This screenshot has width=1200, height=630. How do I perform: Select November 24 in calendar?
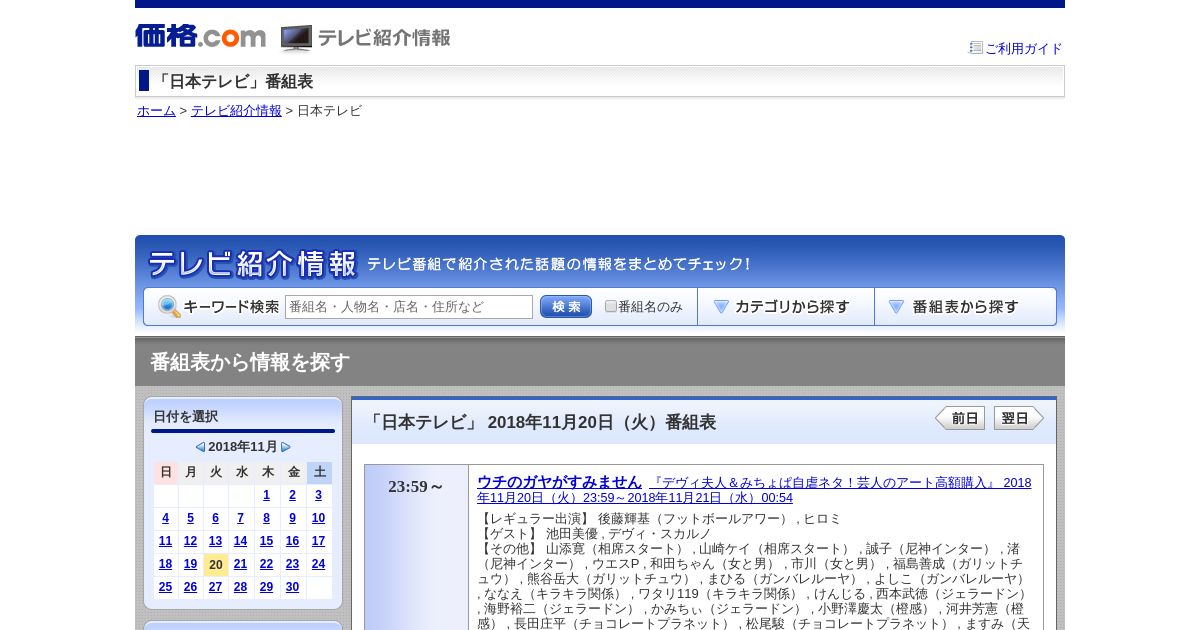319,564
